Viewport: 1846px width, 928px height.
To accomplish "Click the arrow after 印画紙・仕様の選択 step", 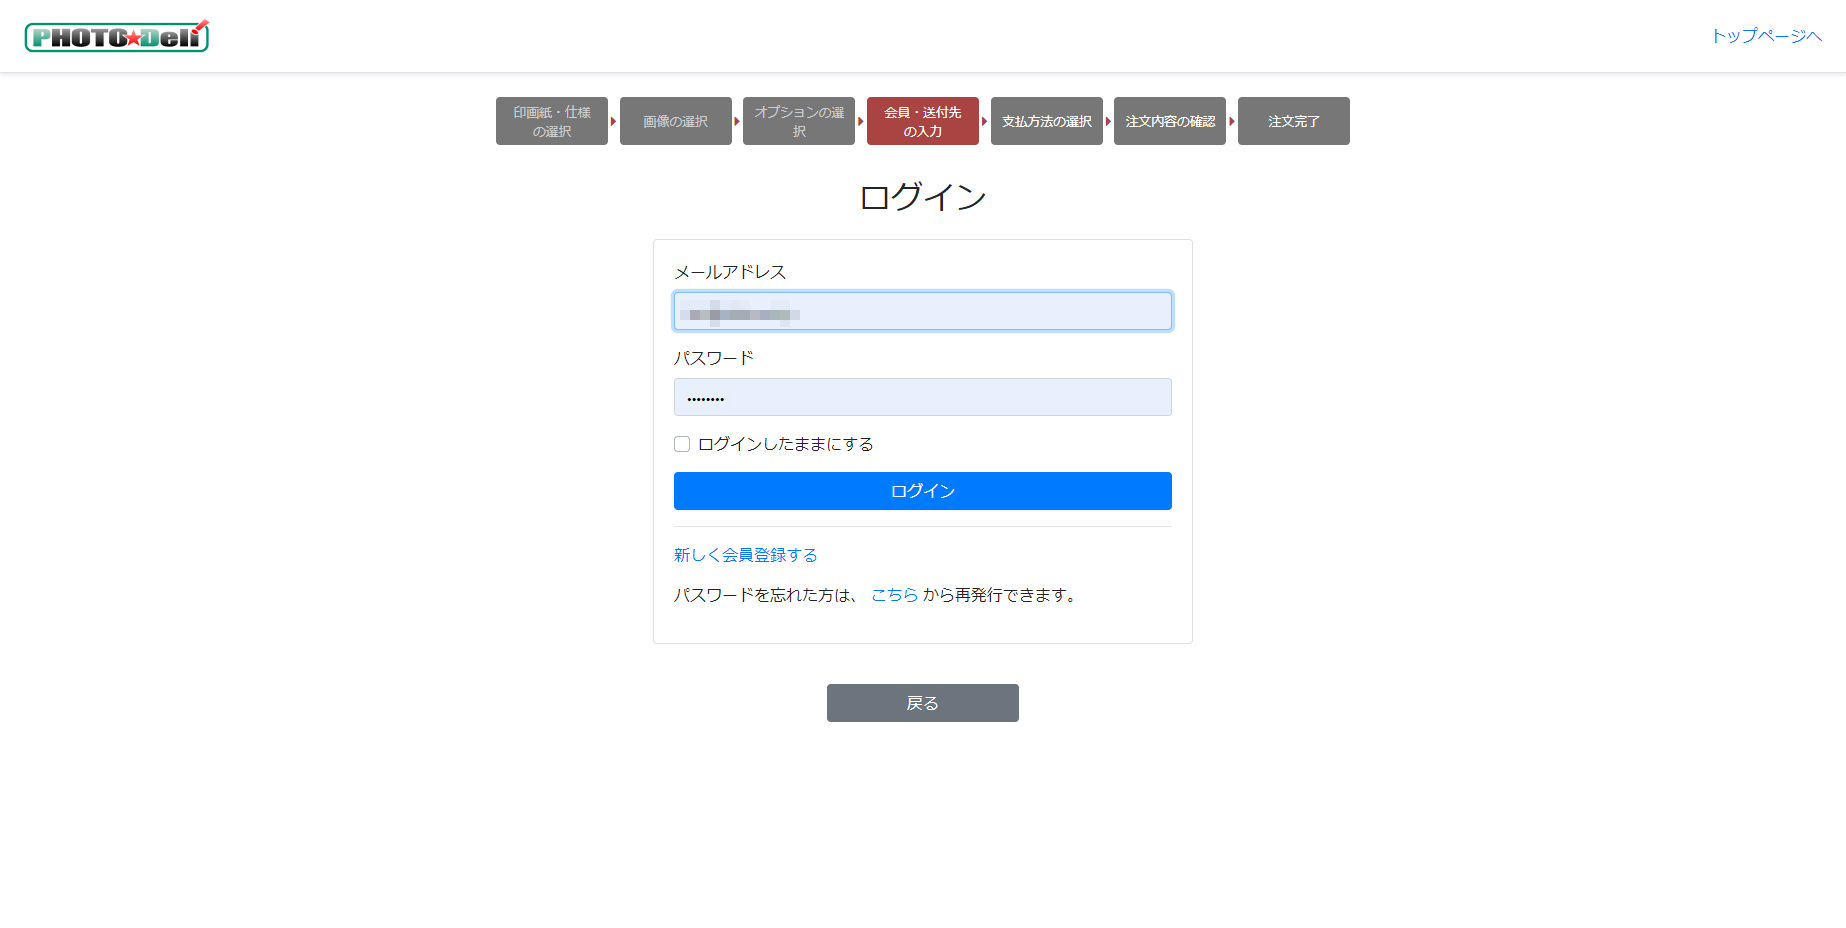I will click(613, 121).
